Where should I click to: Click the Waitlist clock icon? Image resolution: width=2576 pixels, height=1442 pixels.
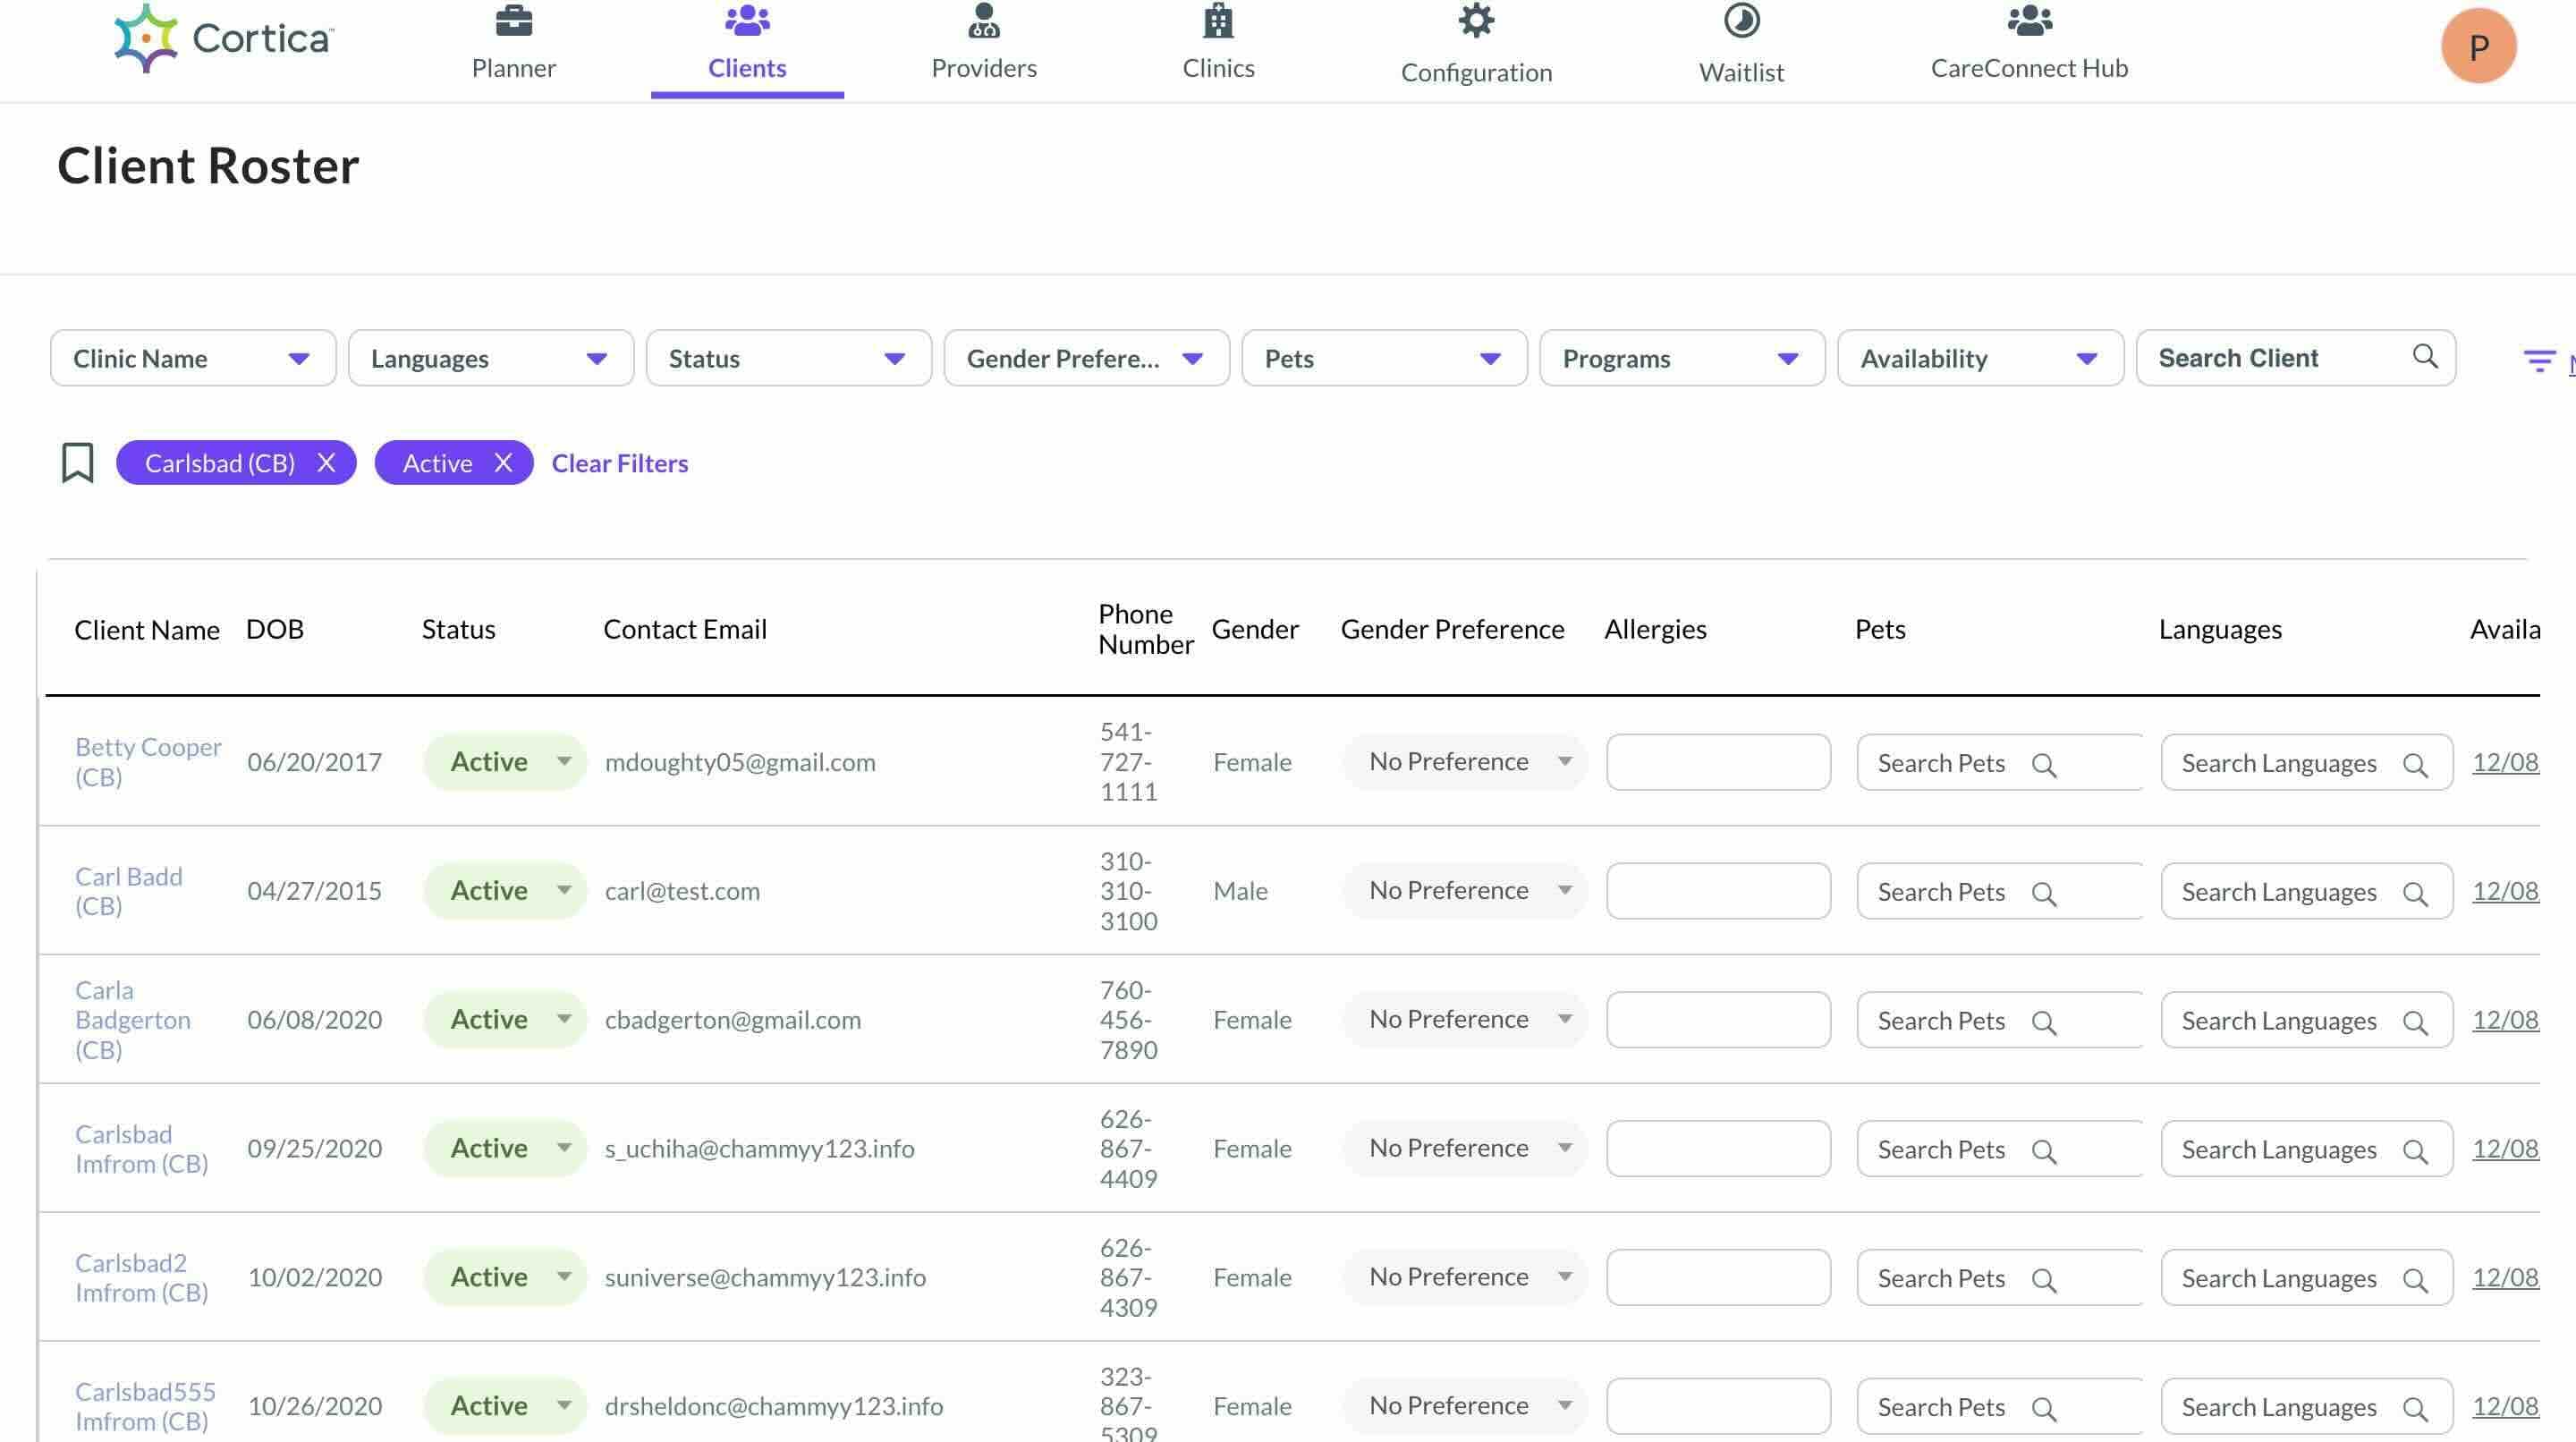1741,20
